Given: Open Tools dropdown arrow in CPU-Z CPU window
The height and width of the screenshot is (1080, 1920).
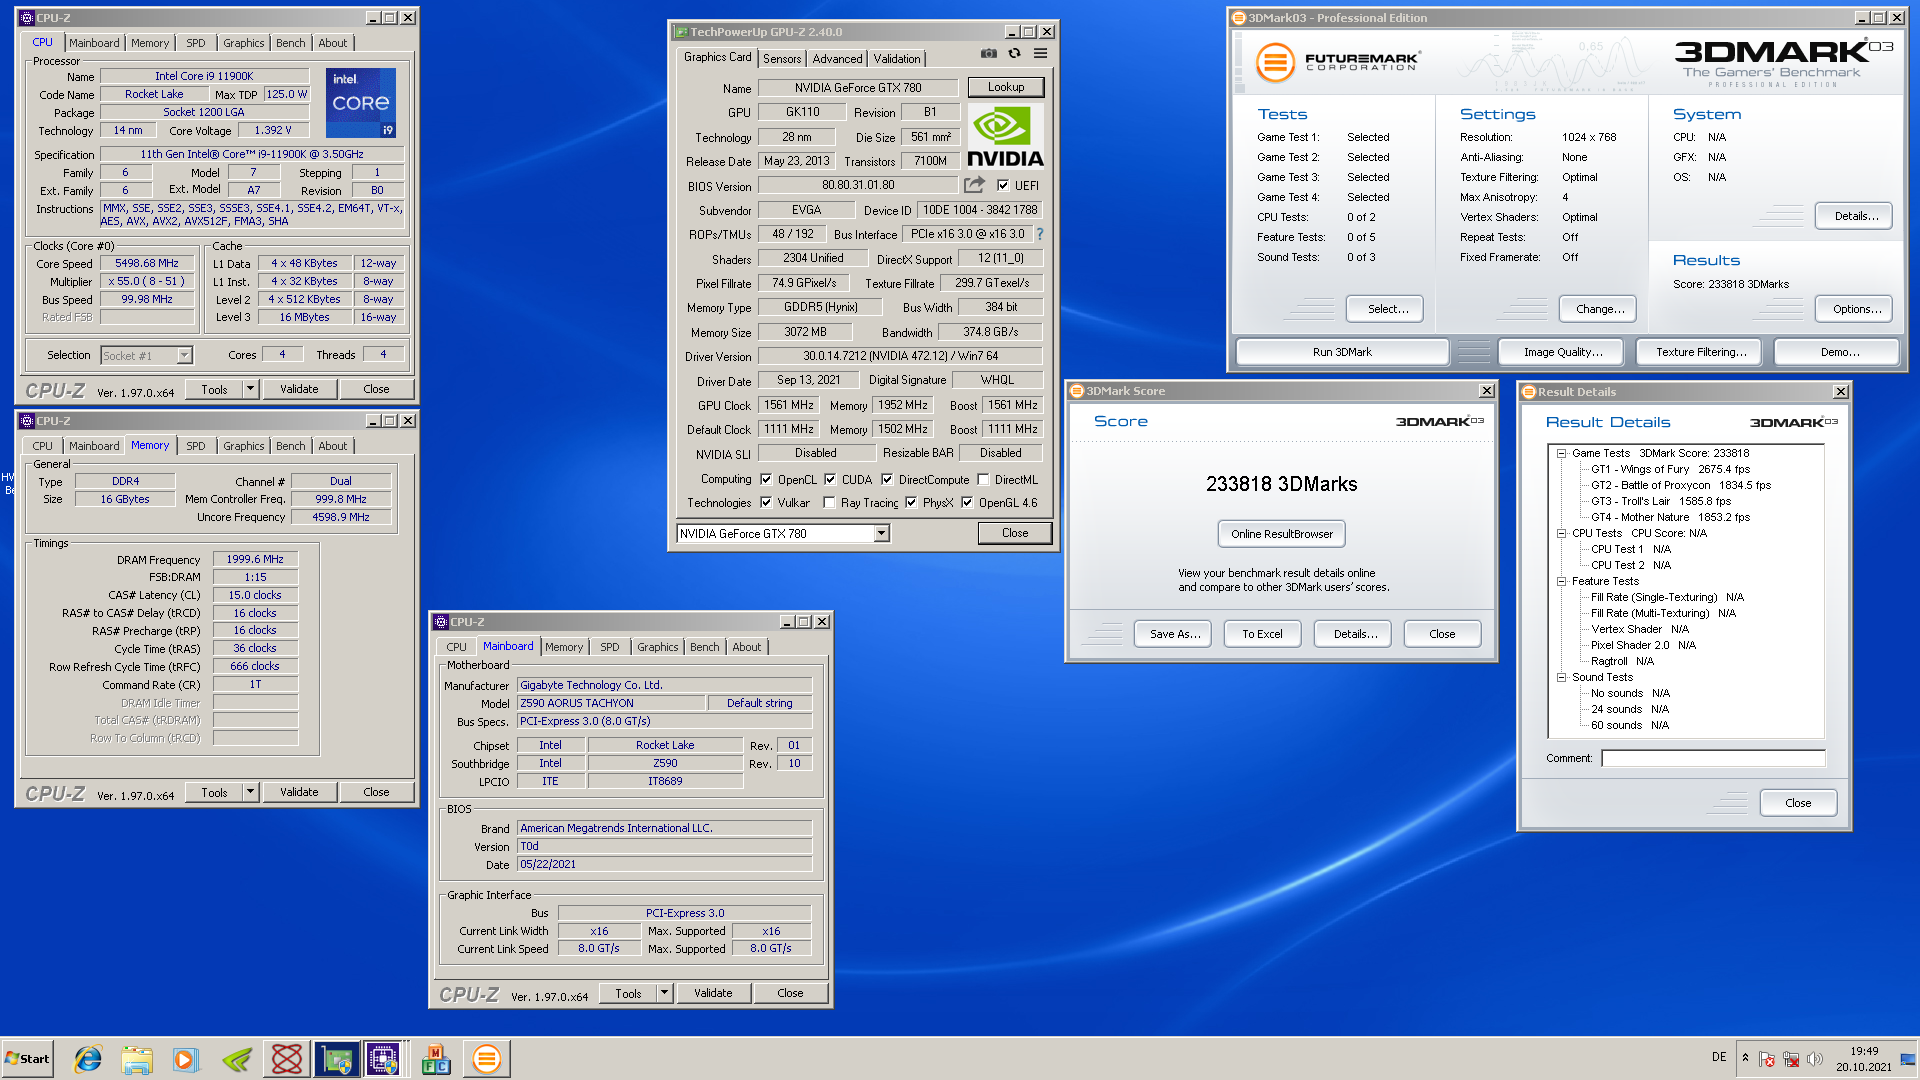Looking at the screenshot, I should pos(251,389).
